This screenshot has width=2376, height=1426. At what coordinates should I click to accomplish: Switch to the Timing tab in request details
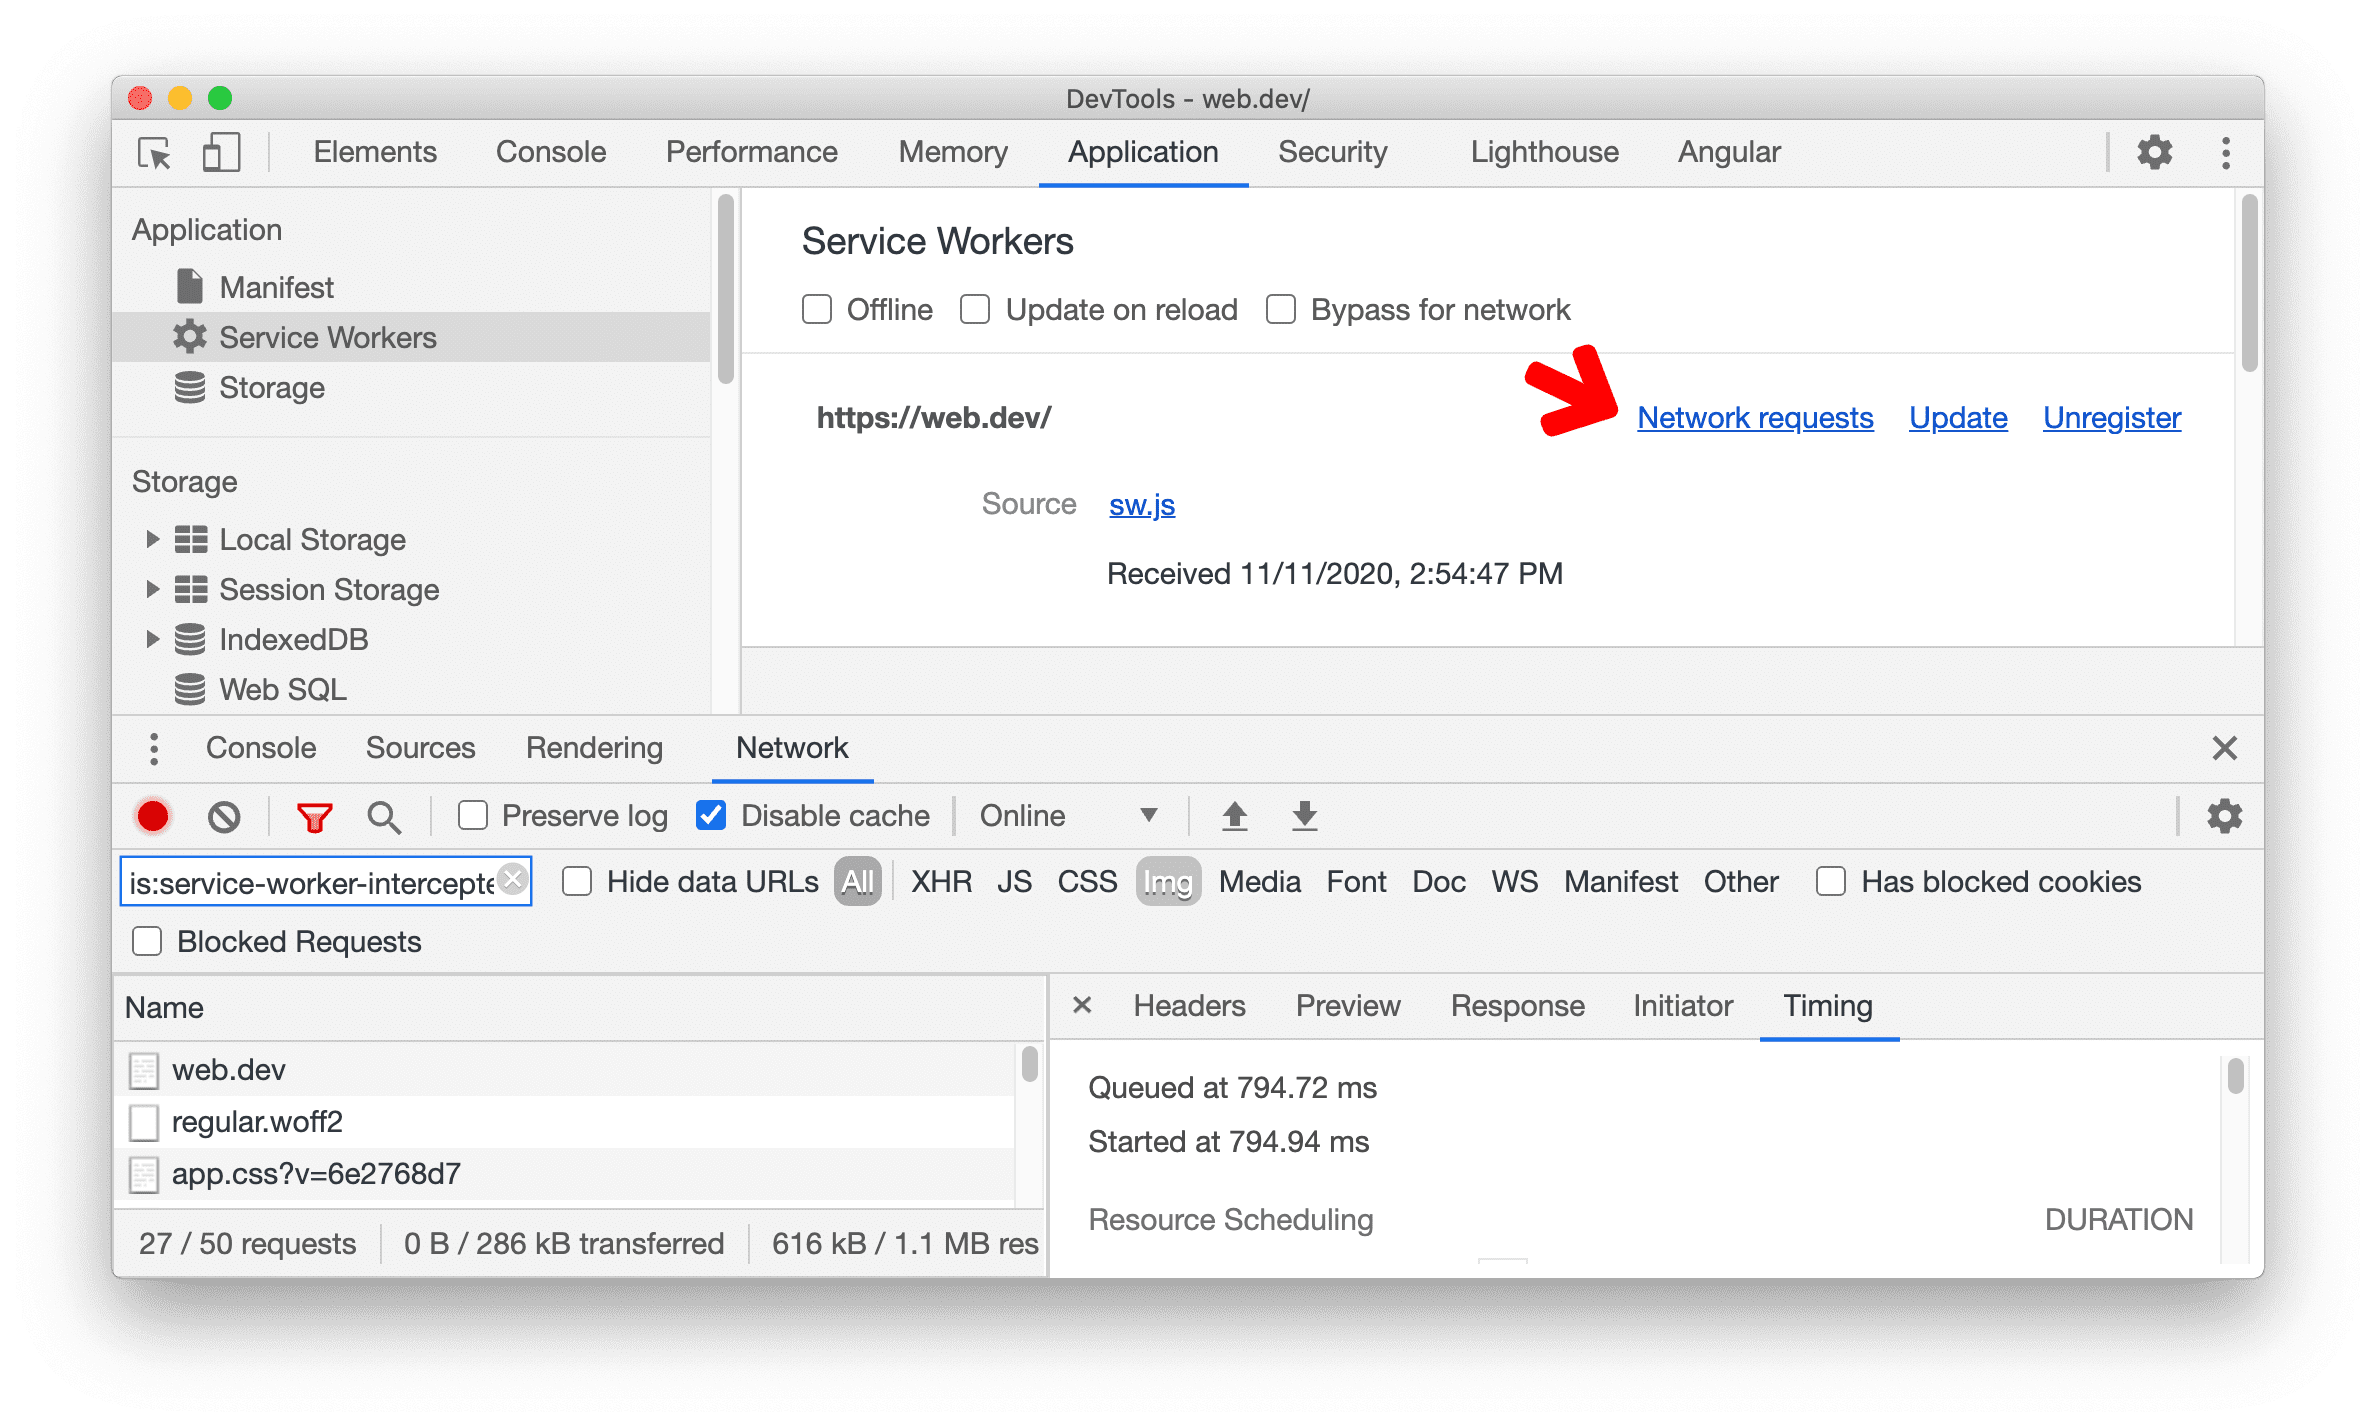(1831, 1003)
